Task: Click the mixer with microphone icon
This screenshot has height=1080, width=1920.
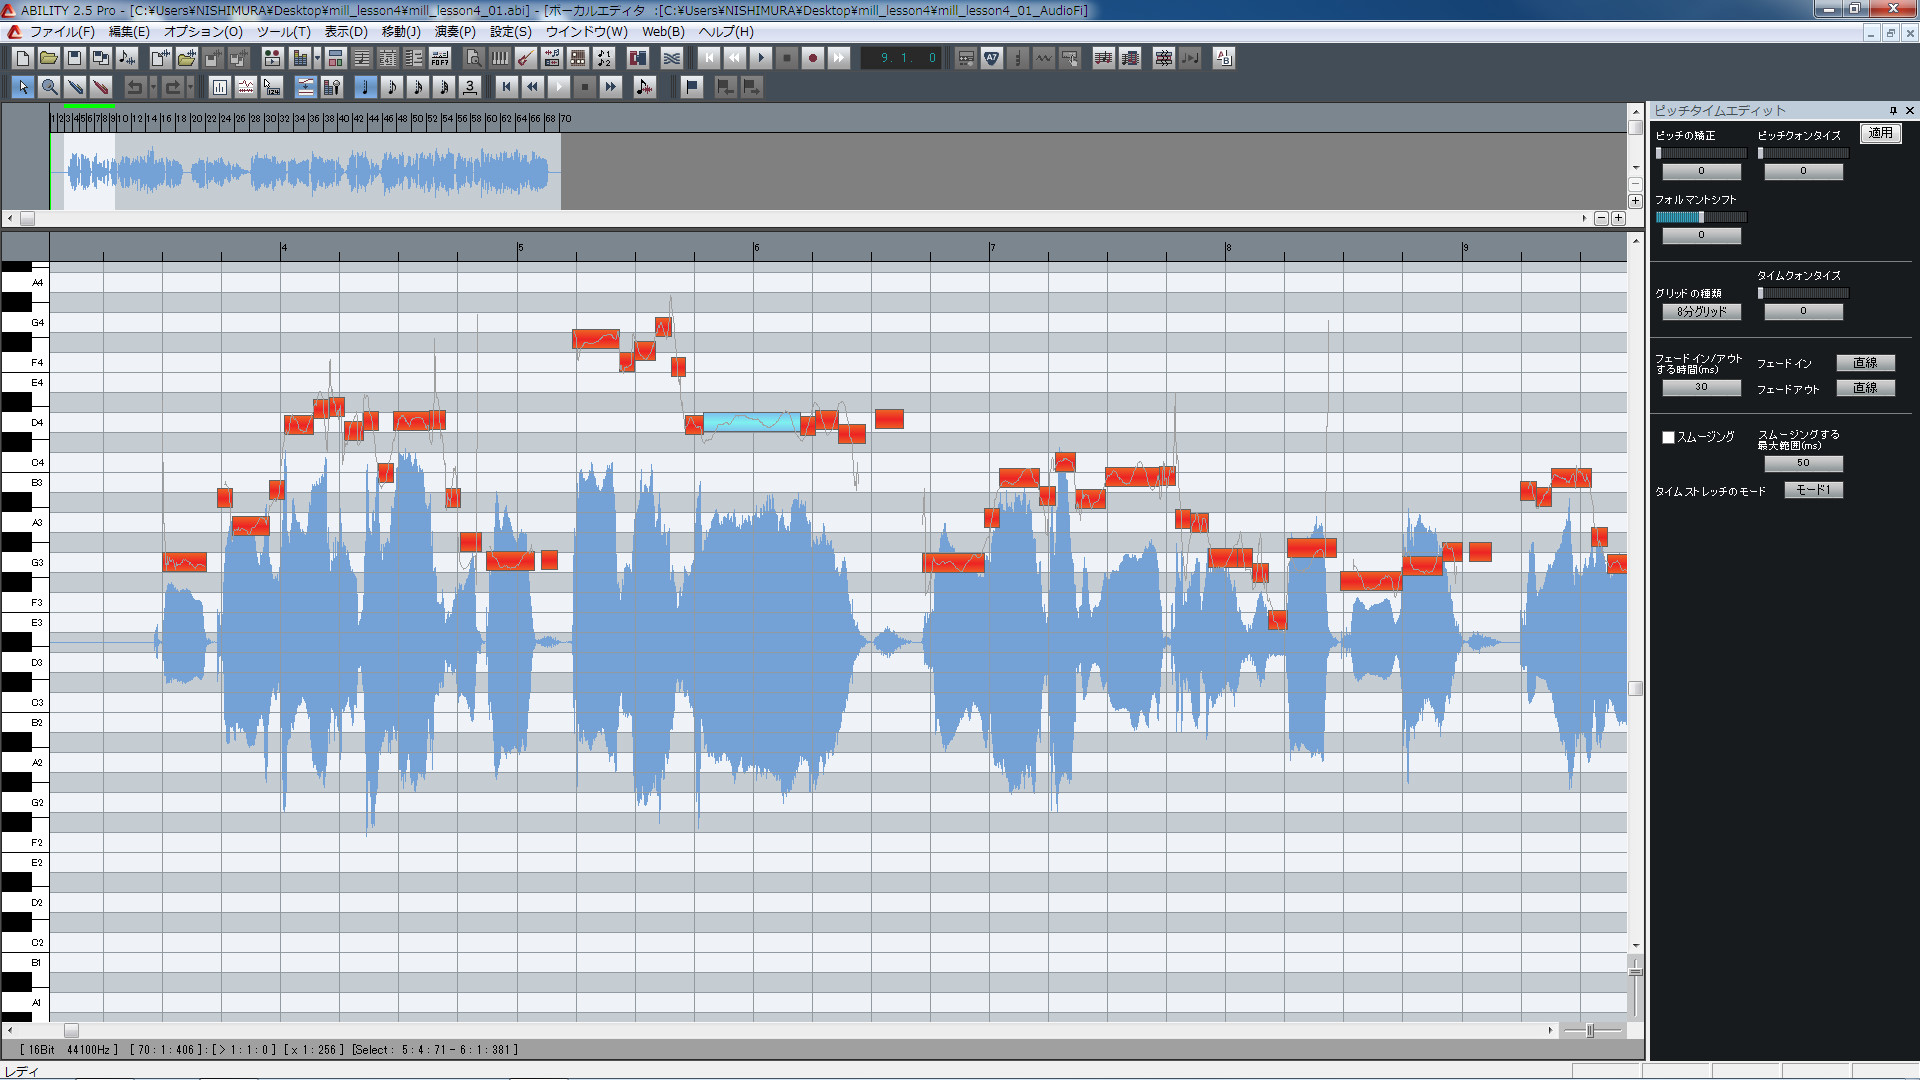Action: 332,87
